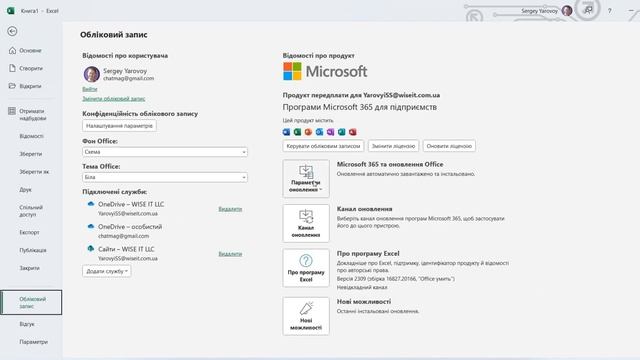Open help with the question mark icon
The height and width of the screenshot is (360, 640).
[x=609, y=11]
